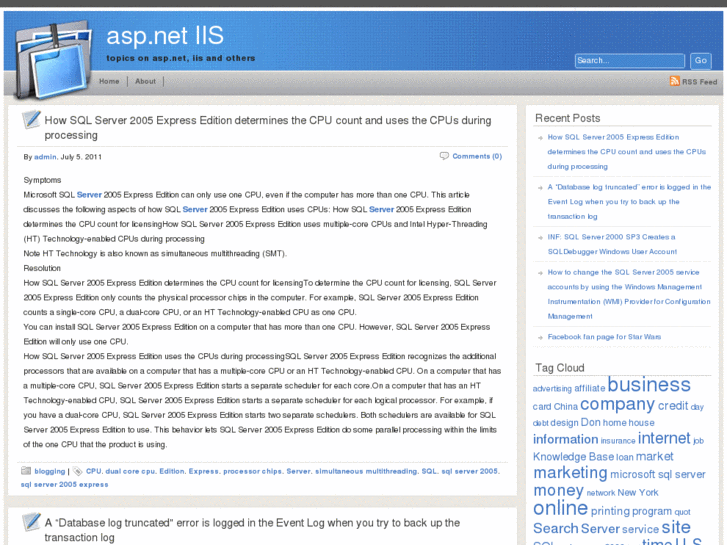Click the comments speech bubble icon
The width and height of the screenshot is (727, 545).
[x=444, y=156]
